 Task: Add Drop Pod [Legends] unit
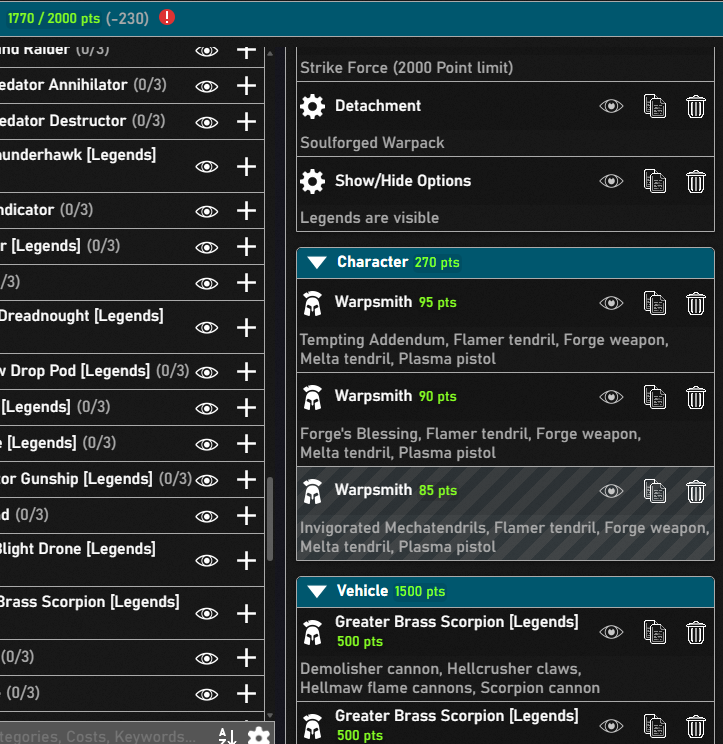point(246,372)
